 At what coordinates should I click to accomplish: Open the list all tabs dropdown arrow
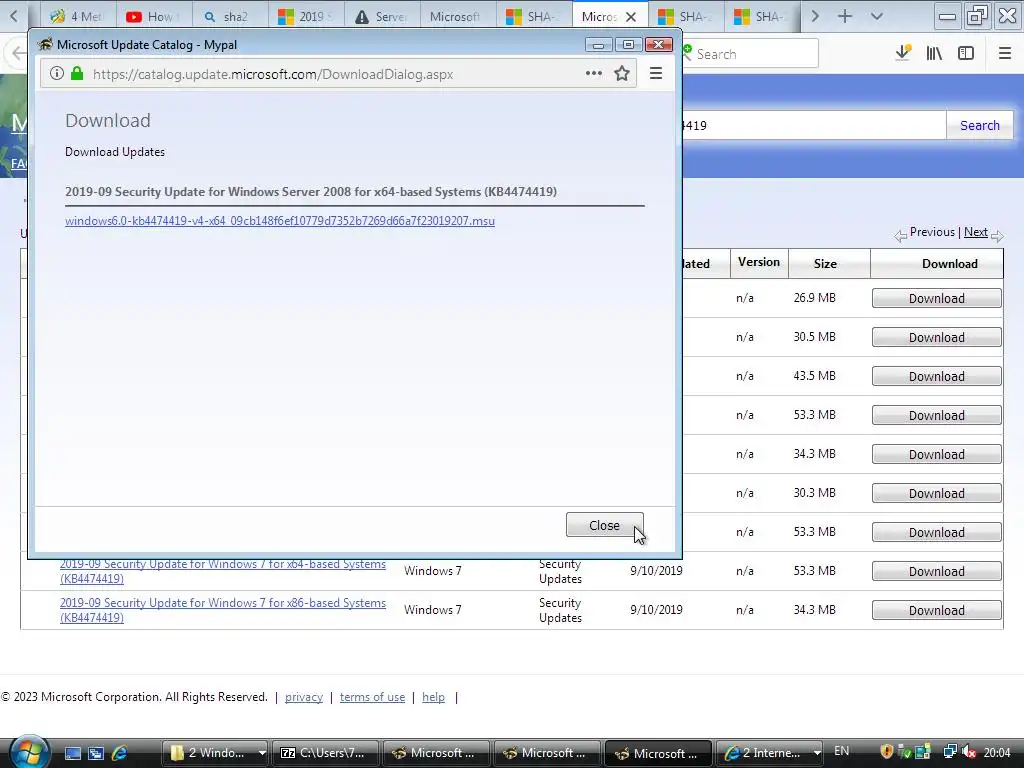[x=877, y=16]
